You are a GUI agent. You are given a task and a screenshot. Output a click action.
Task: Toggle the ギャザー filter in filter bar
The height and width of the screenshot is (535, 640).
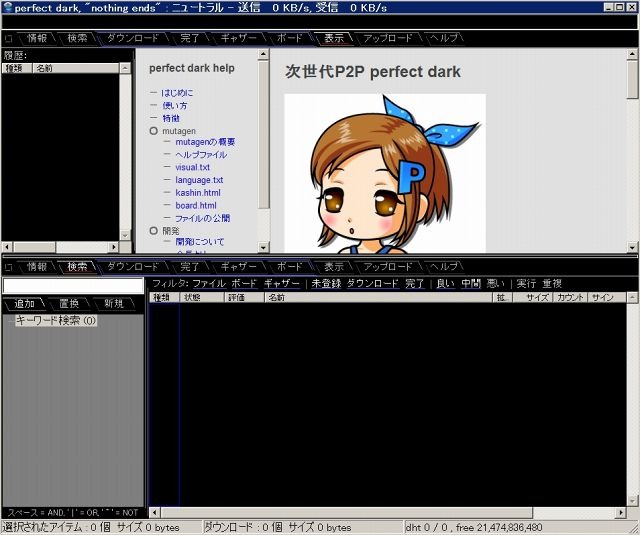point(282,284)
